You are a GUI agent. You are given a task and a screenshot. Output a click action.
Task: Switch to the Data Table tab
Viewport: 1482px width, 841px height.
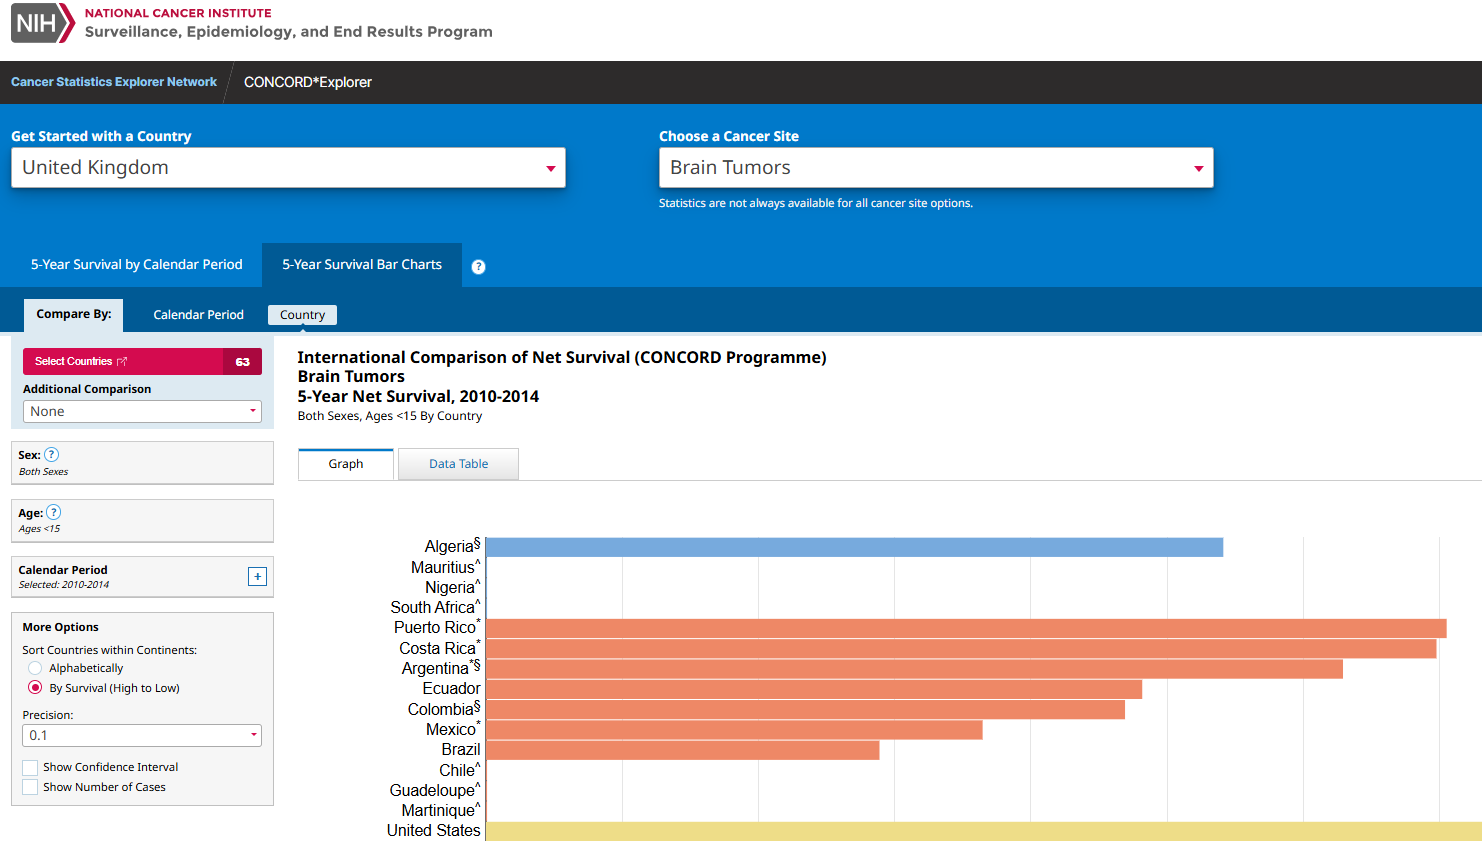point(458,464)
